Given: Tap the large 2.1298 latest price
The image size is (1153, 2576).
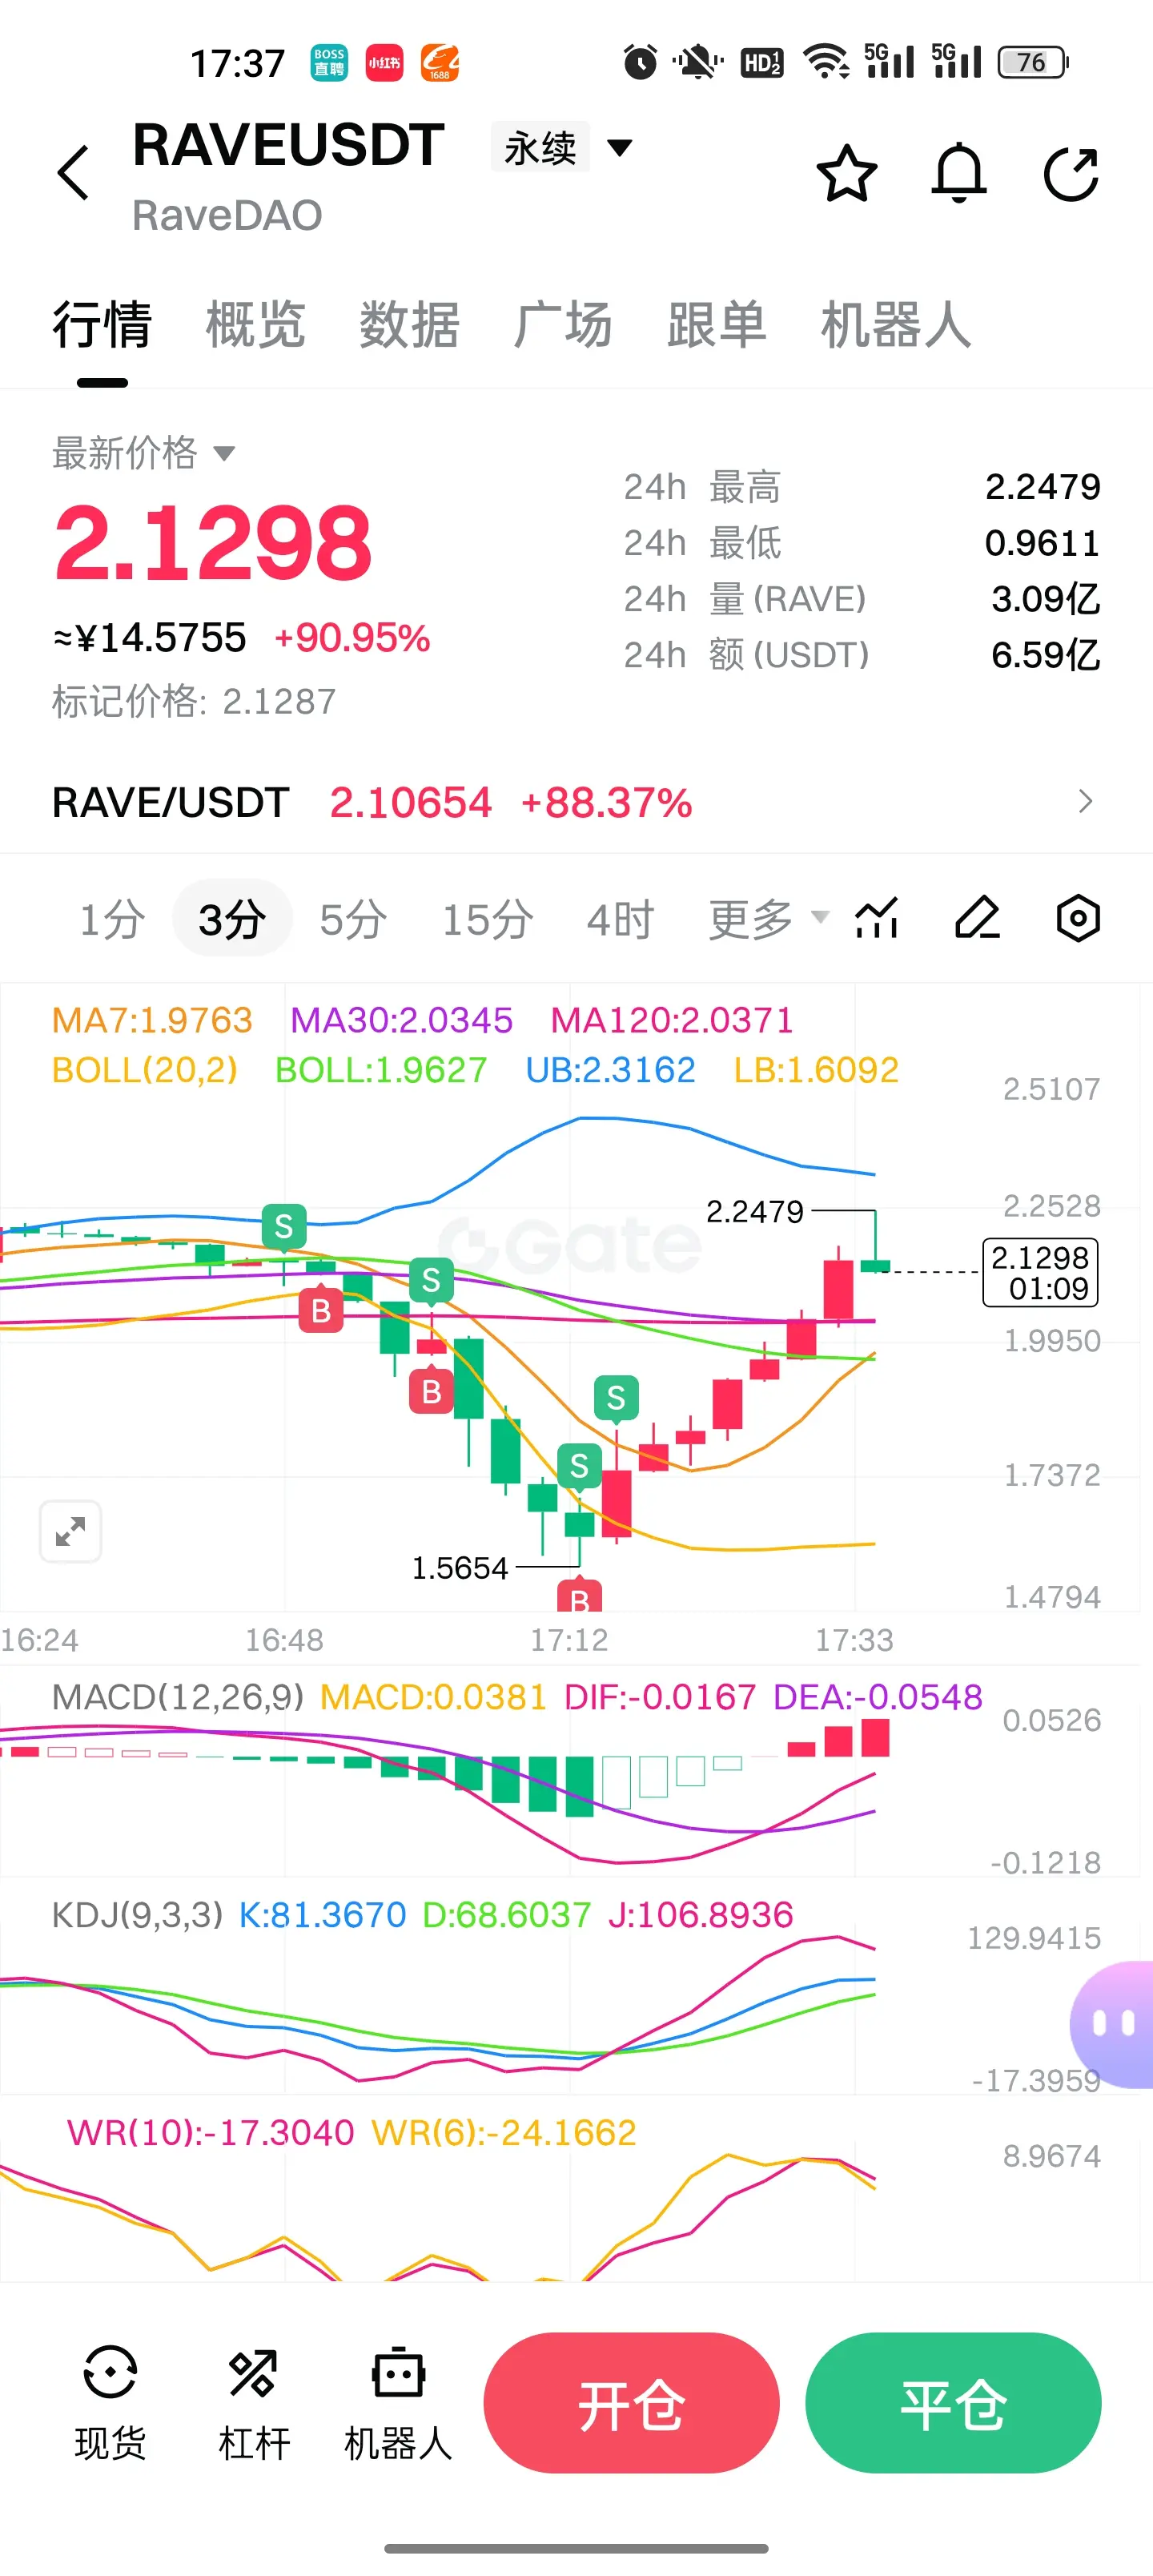Looking at the screenshot, I should coord(213,543).
